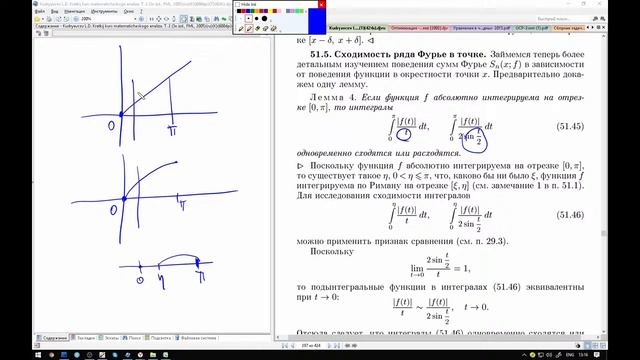Image resolution: width=640 pixels, height=360 pixels.
Task: Click the fit page icon
Action: pos(159,19)
